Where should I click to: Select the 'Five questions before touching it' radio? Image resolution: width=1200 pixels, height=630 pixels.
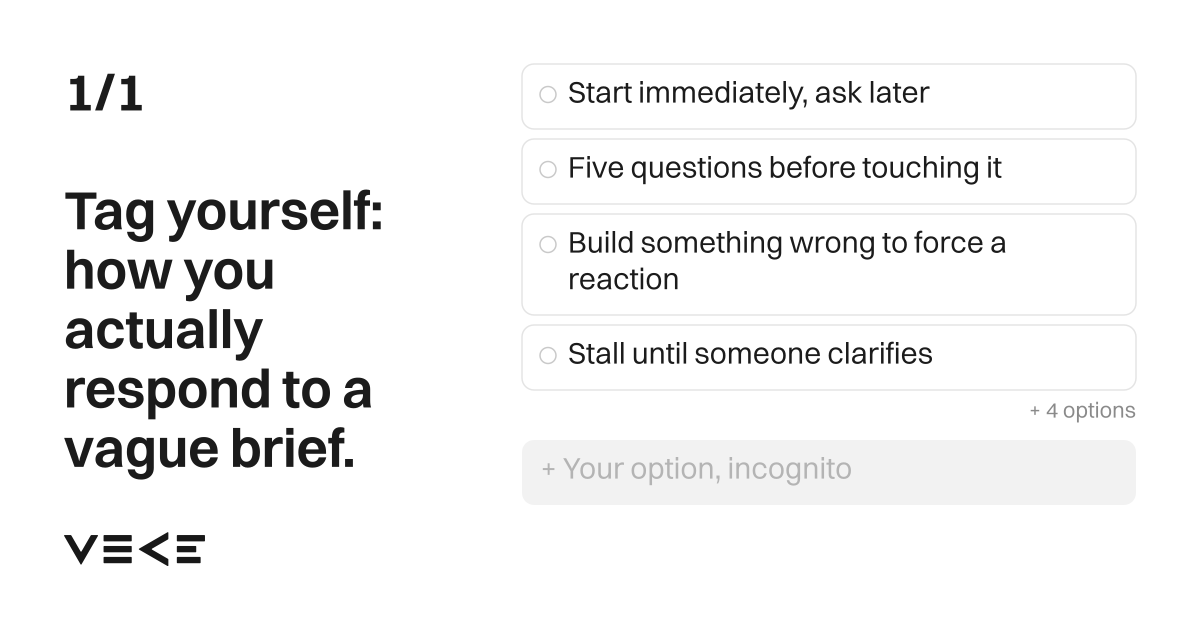coord(548,169)
